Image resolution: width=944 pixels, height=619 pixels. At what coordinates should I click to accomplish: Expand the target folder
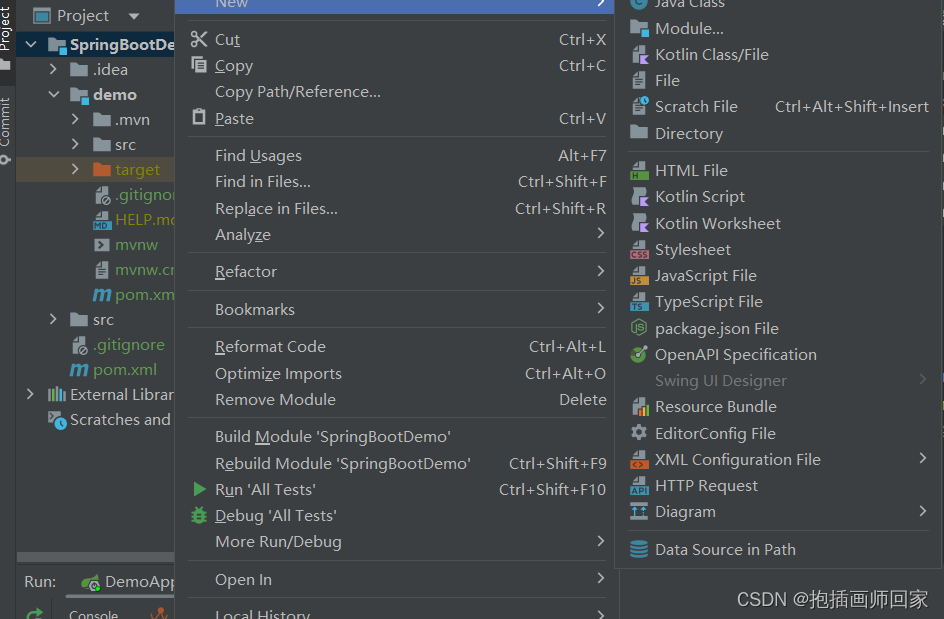tap(75, 170)
